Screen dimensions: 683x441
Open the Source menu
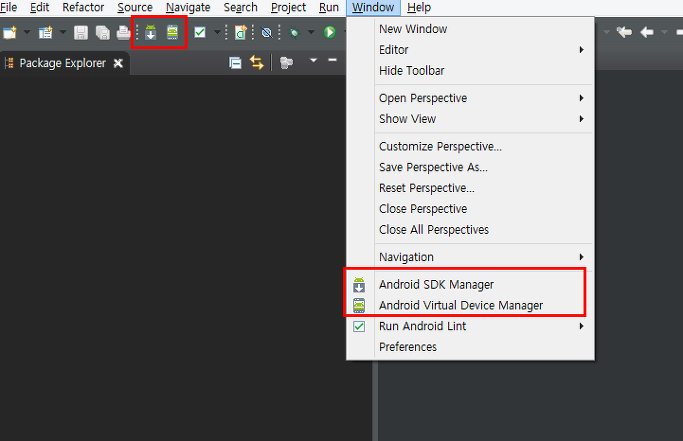[135, 7]
